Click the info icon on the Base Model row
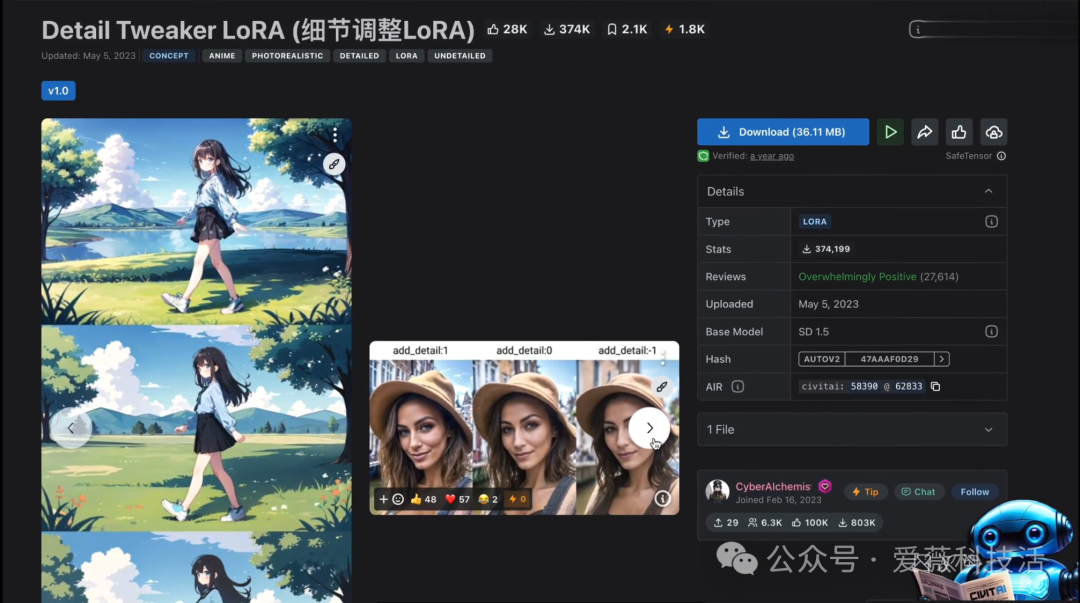 [x=991, y=331]
